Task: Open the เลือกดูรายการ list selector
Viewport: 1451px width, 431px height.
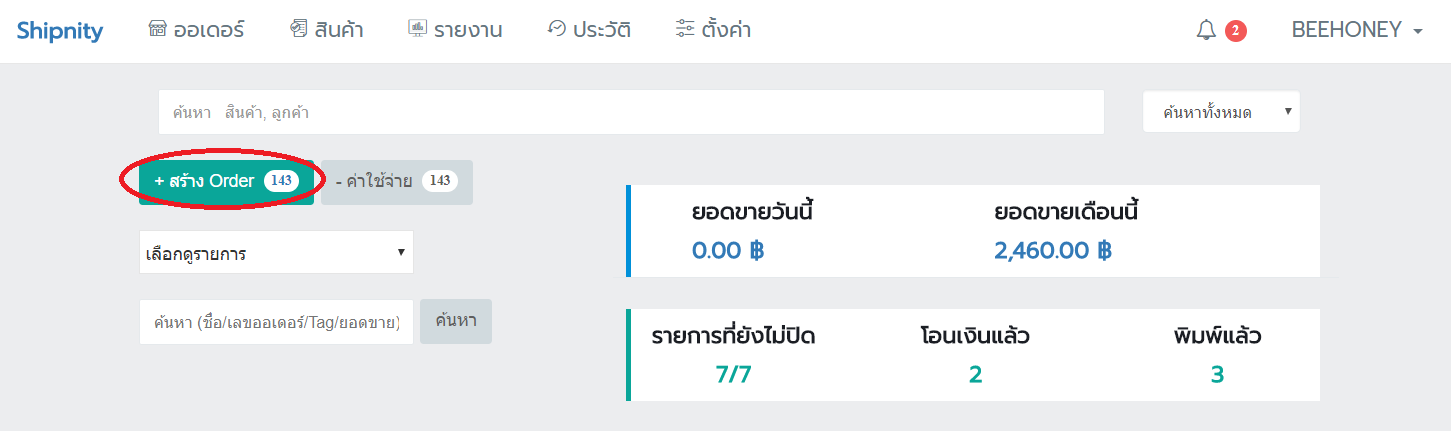Action: click(276, 252)
